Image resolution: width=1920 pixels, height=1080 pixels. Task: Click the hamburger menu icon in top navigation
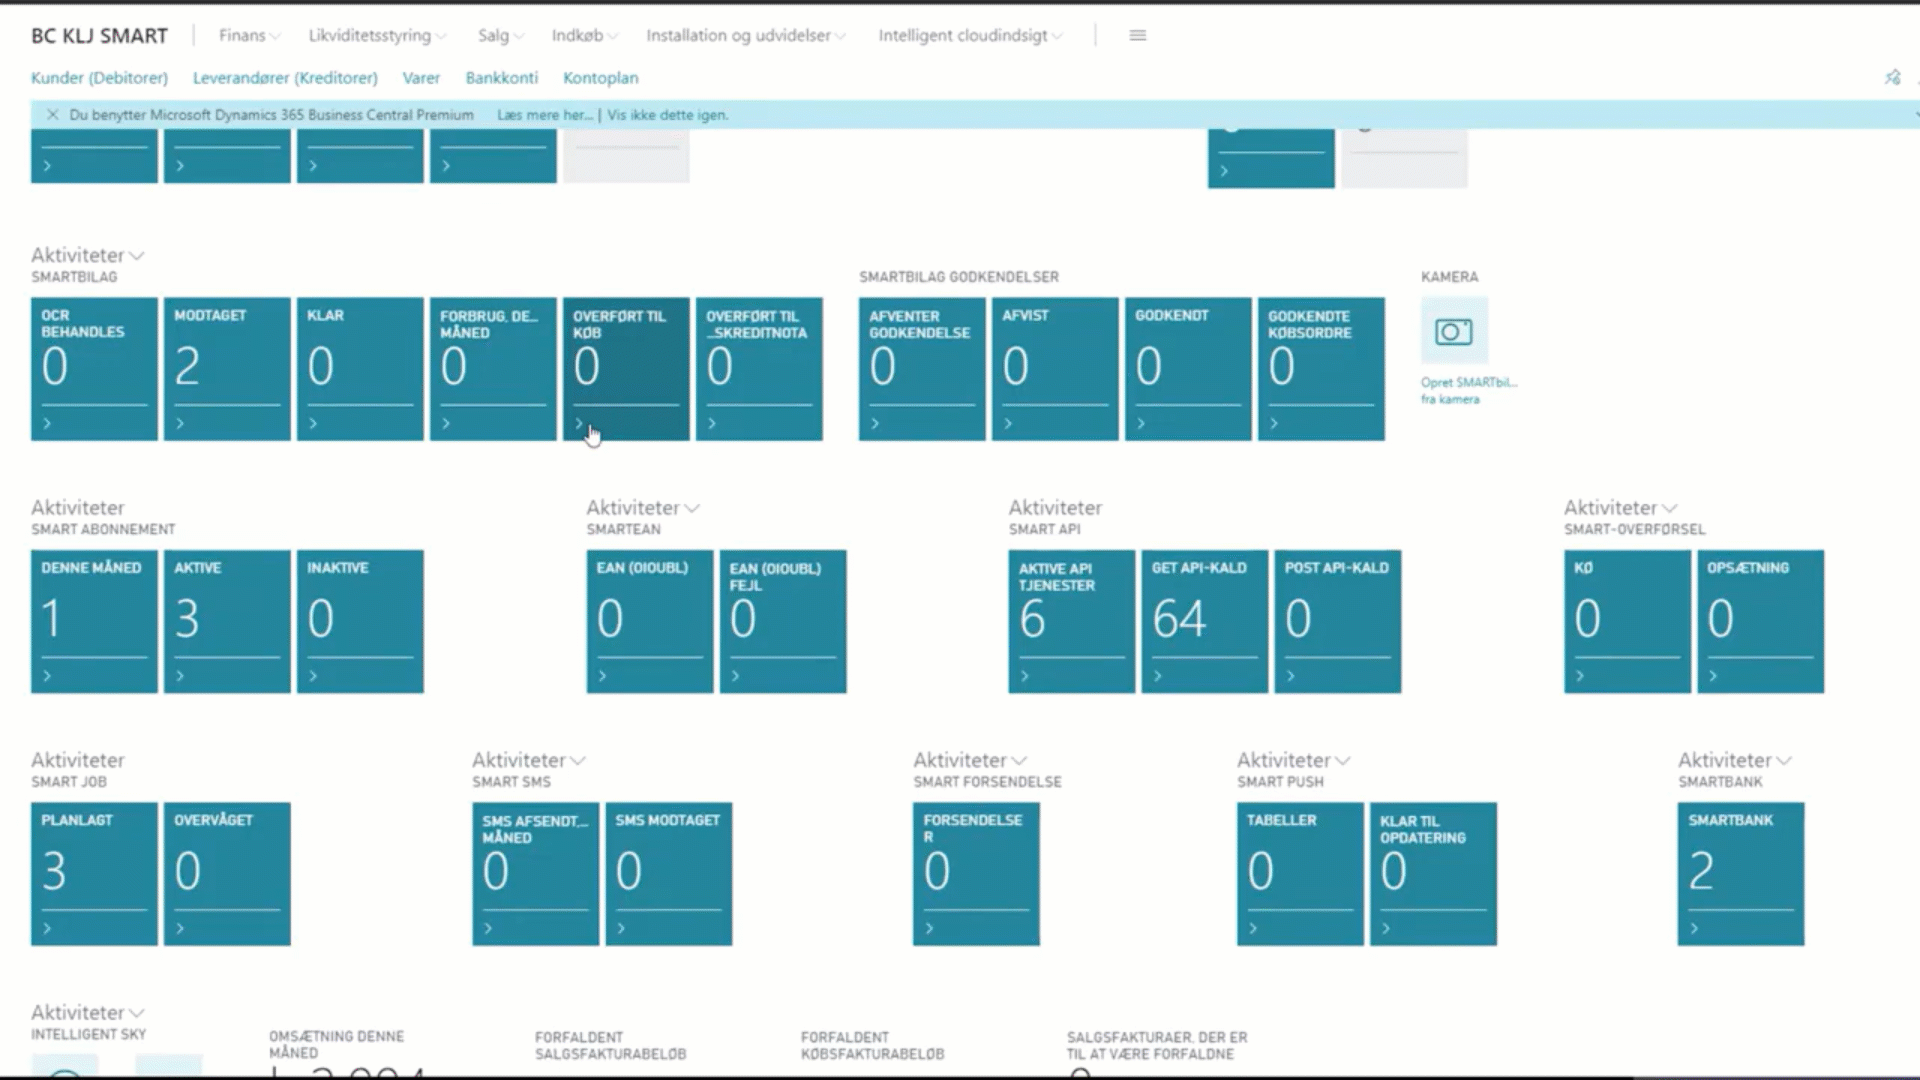[1137, 35]
